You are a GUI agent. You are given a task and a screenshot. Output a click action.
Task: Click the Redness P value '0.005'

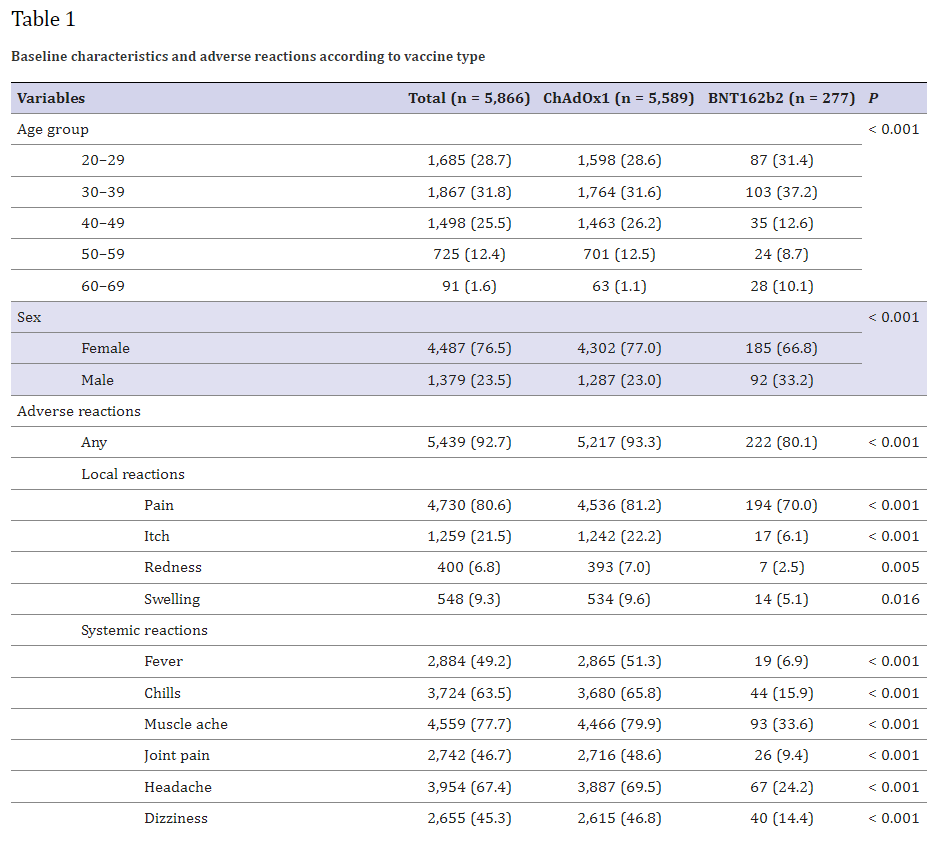pos(900,568)
